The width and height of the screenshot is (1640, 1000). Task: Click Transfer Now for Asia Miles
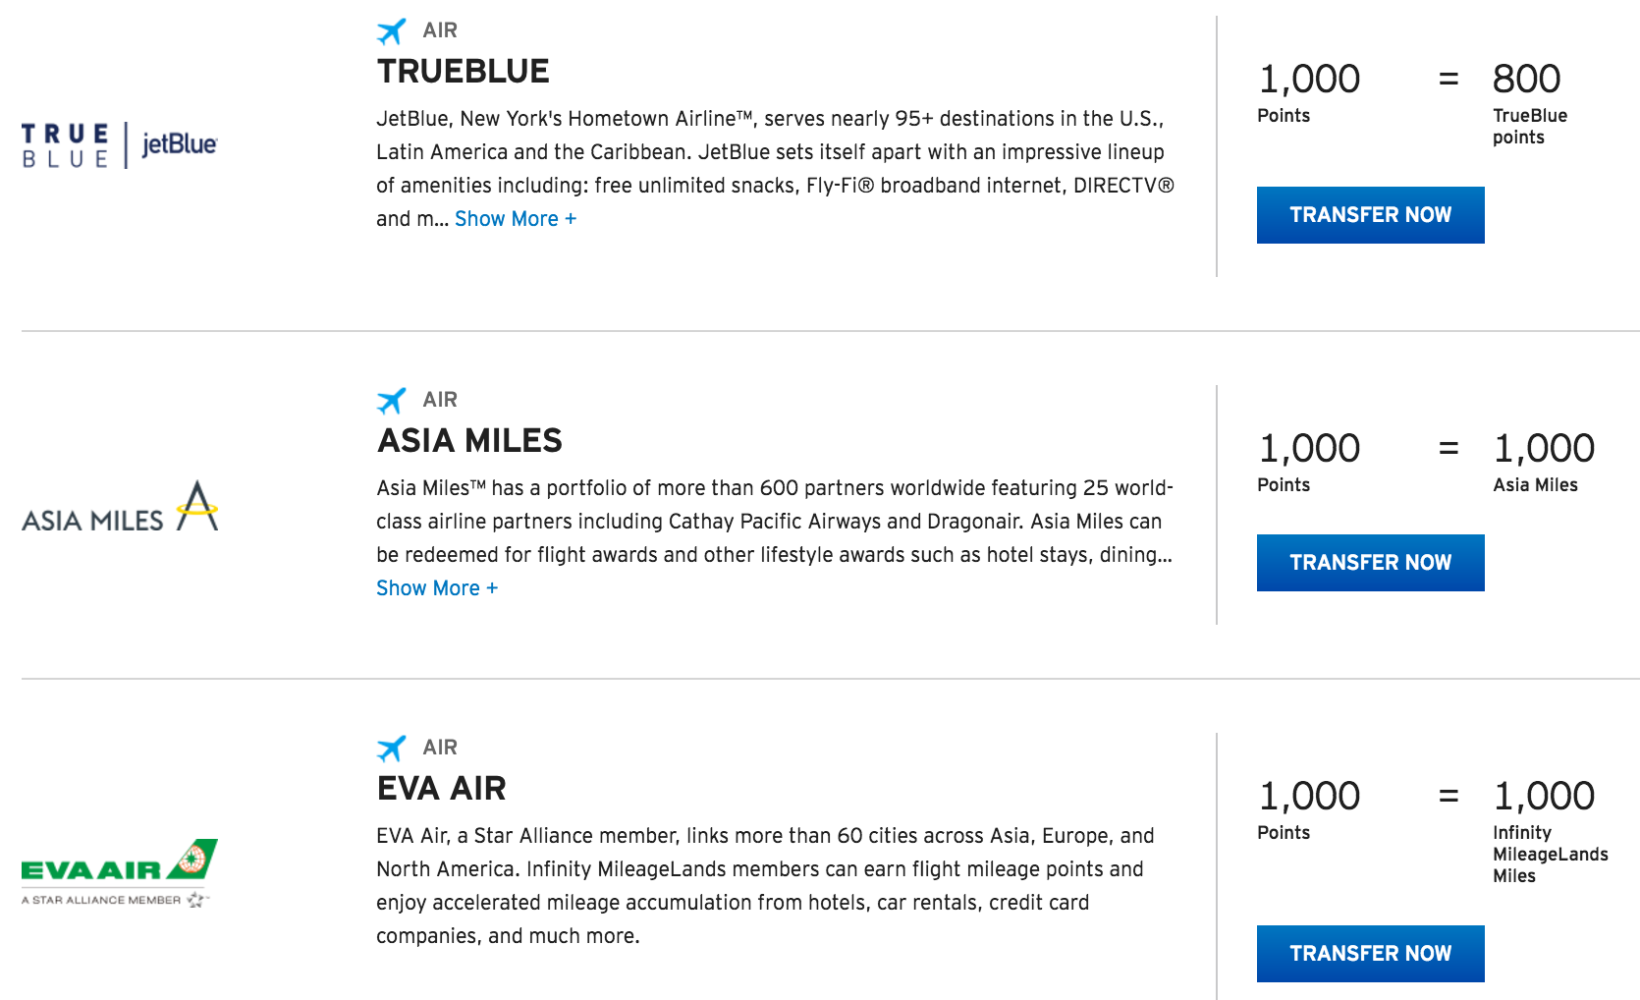pyautogui.click(x=1370, y=562)
